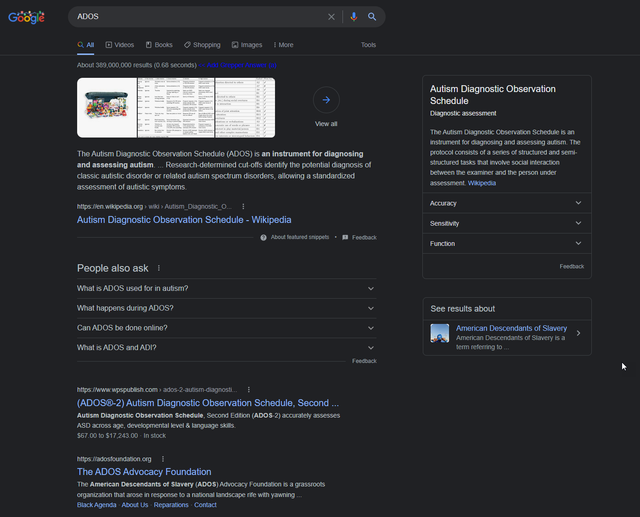
Task: Open the three-dot menu beside Wikipedia result URL
Action: click(243, 206)
